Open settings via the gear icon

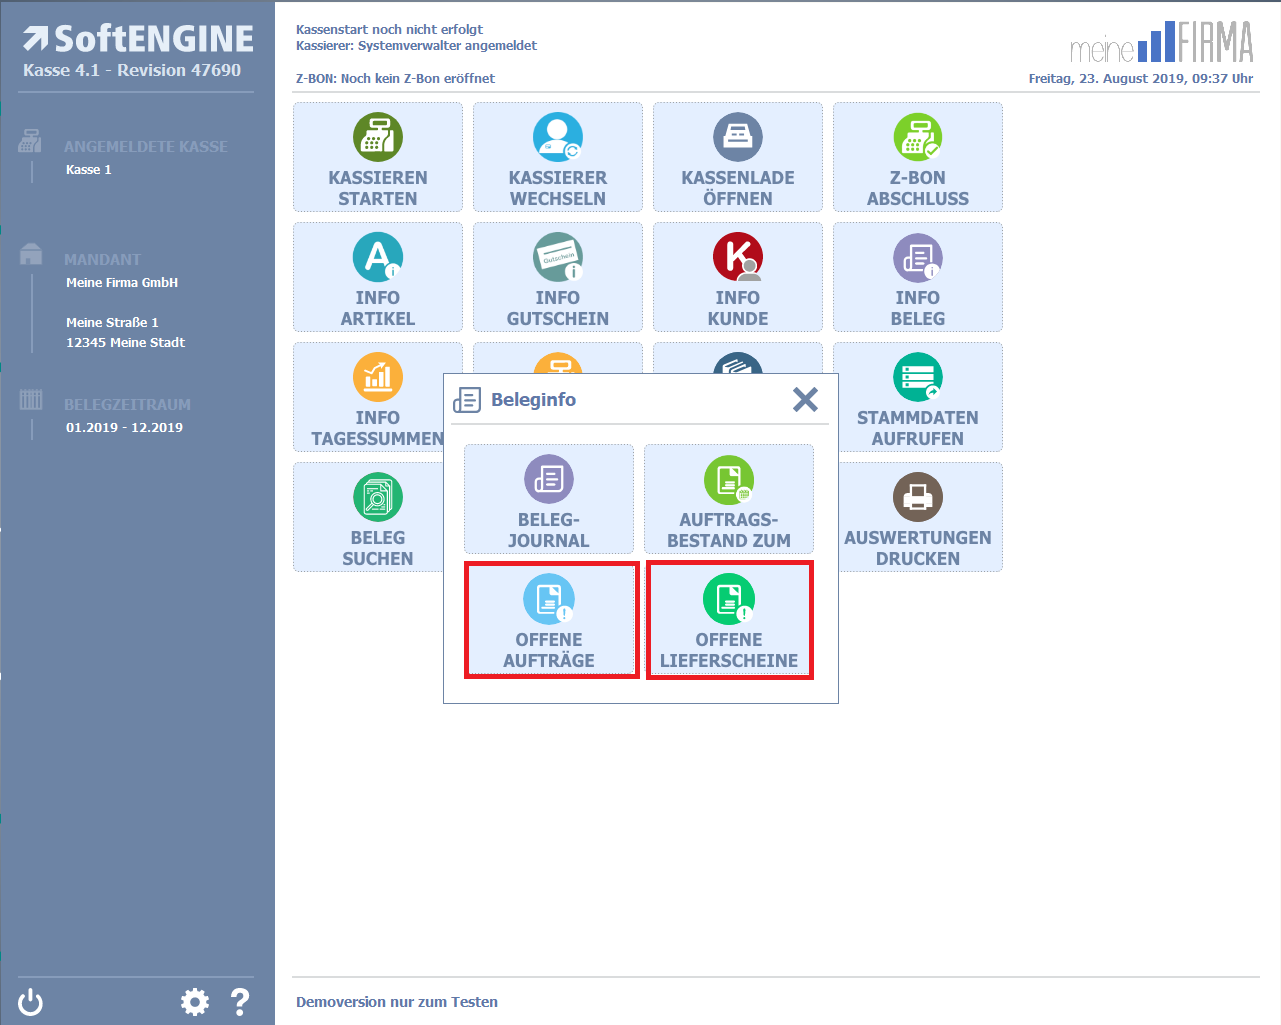tap(194, 1001)
